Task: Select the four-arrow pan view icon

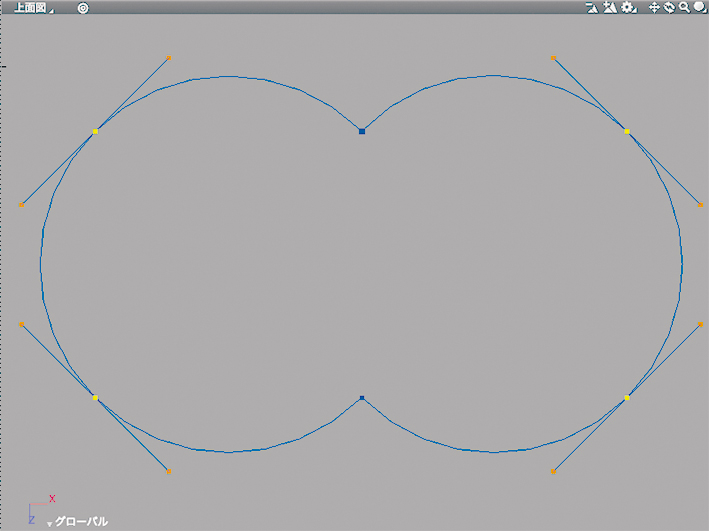Action: click(654, 8)
